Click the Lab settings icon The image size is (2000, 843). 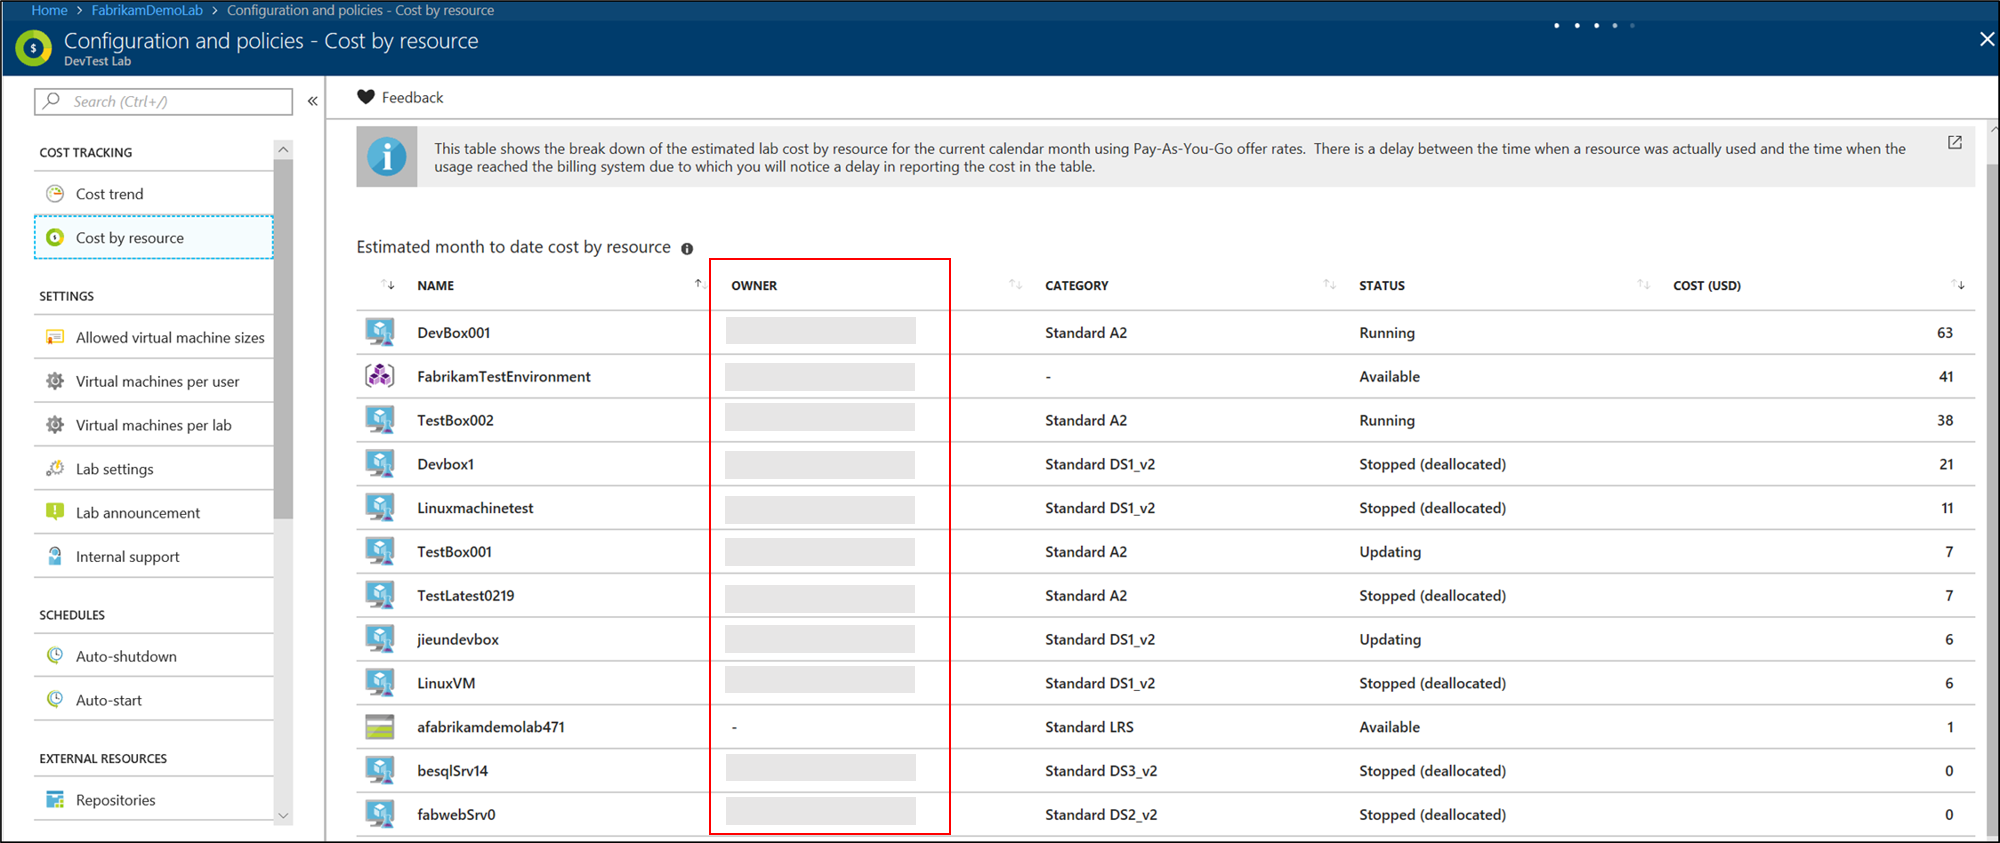[x=55, y=469]
